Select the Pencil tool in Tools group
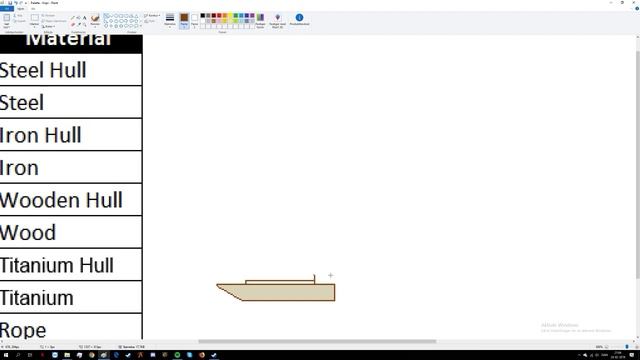The height and width of the screenshot is (360, 640). pyautogui.click(x=73, y=18)
